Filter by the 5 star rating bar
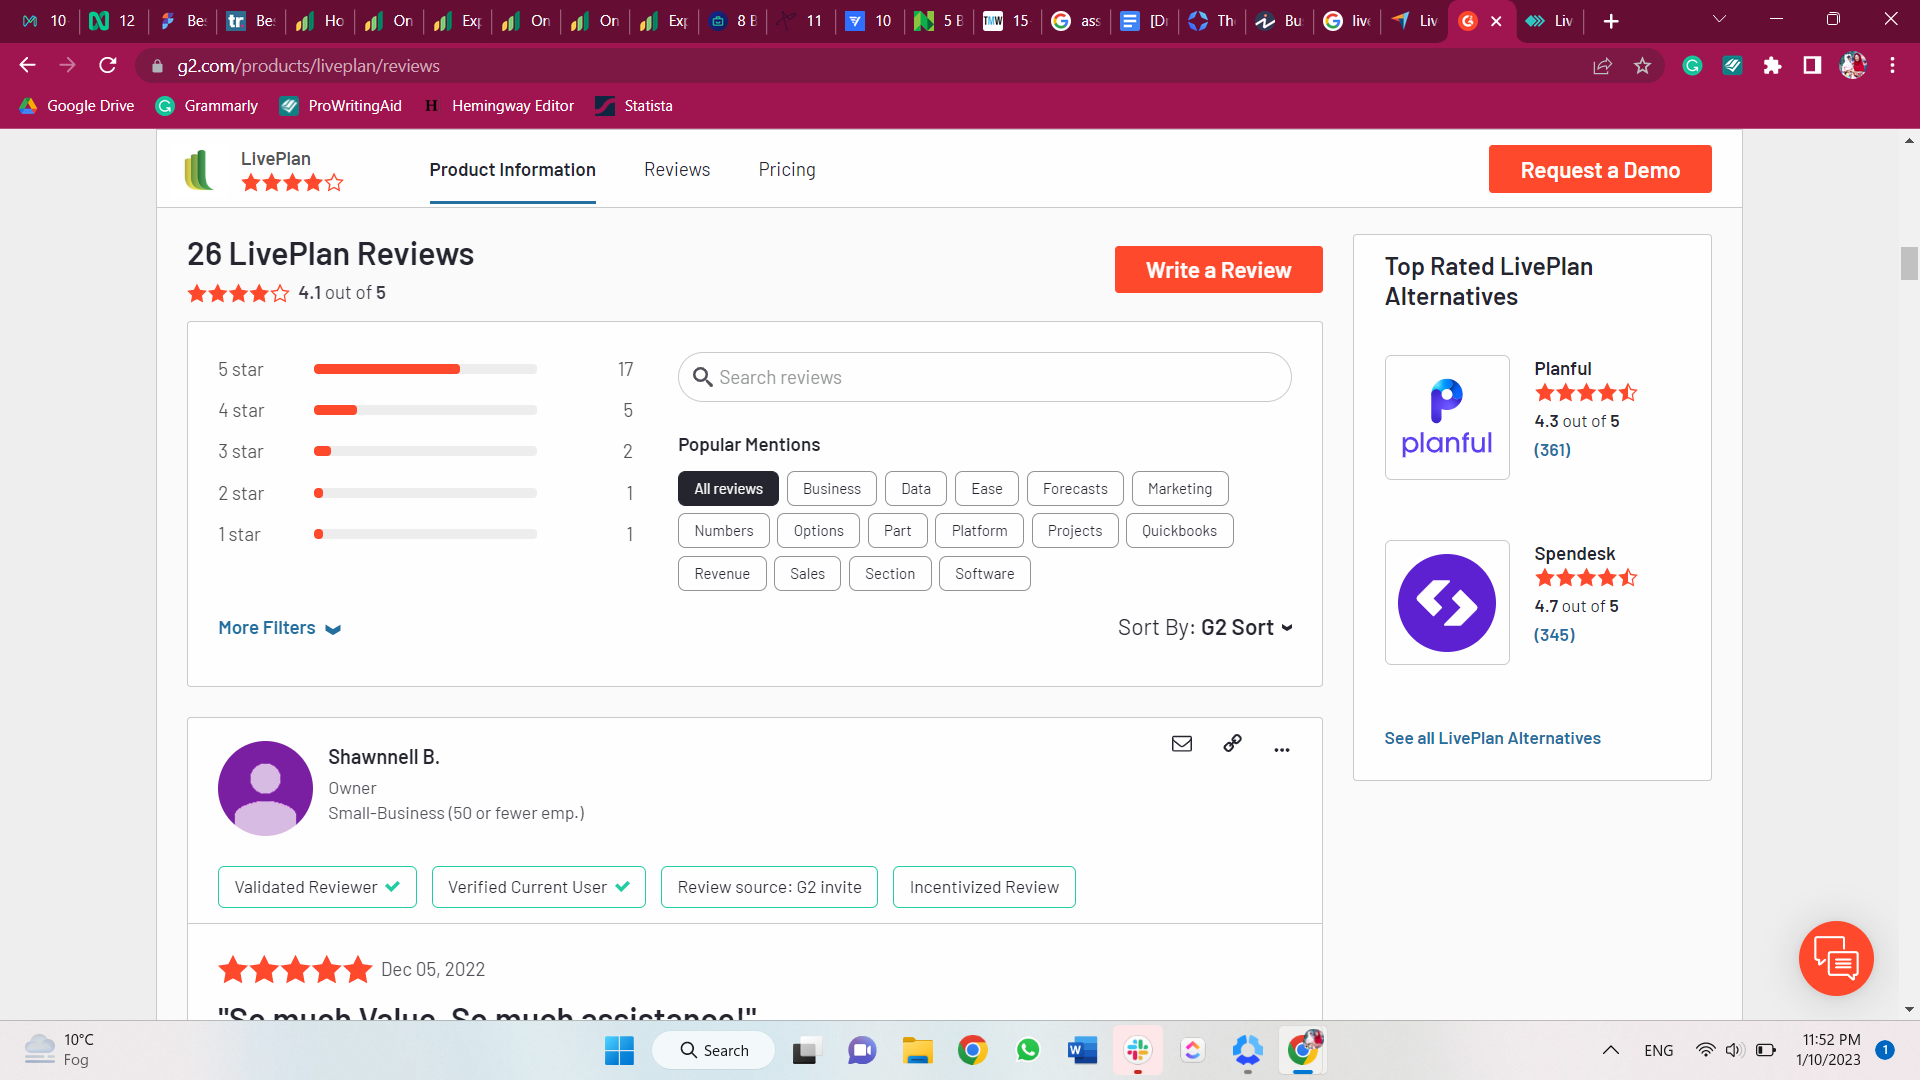The height and width of the screenshot is (1080, 1920). 425,369
